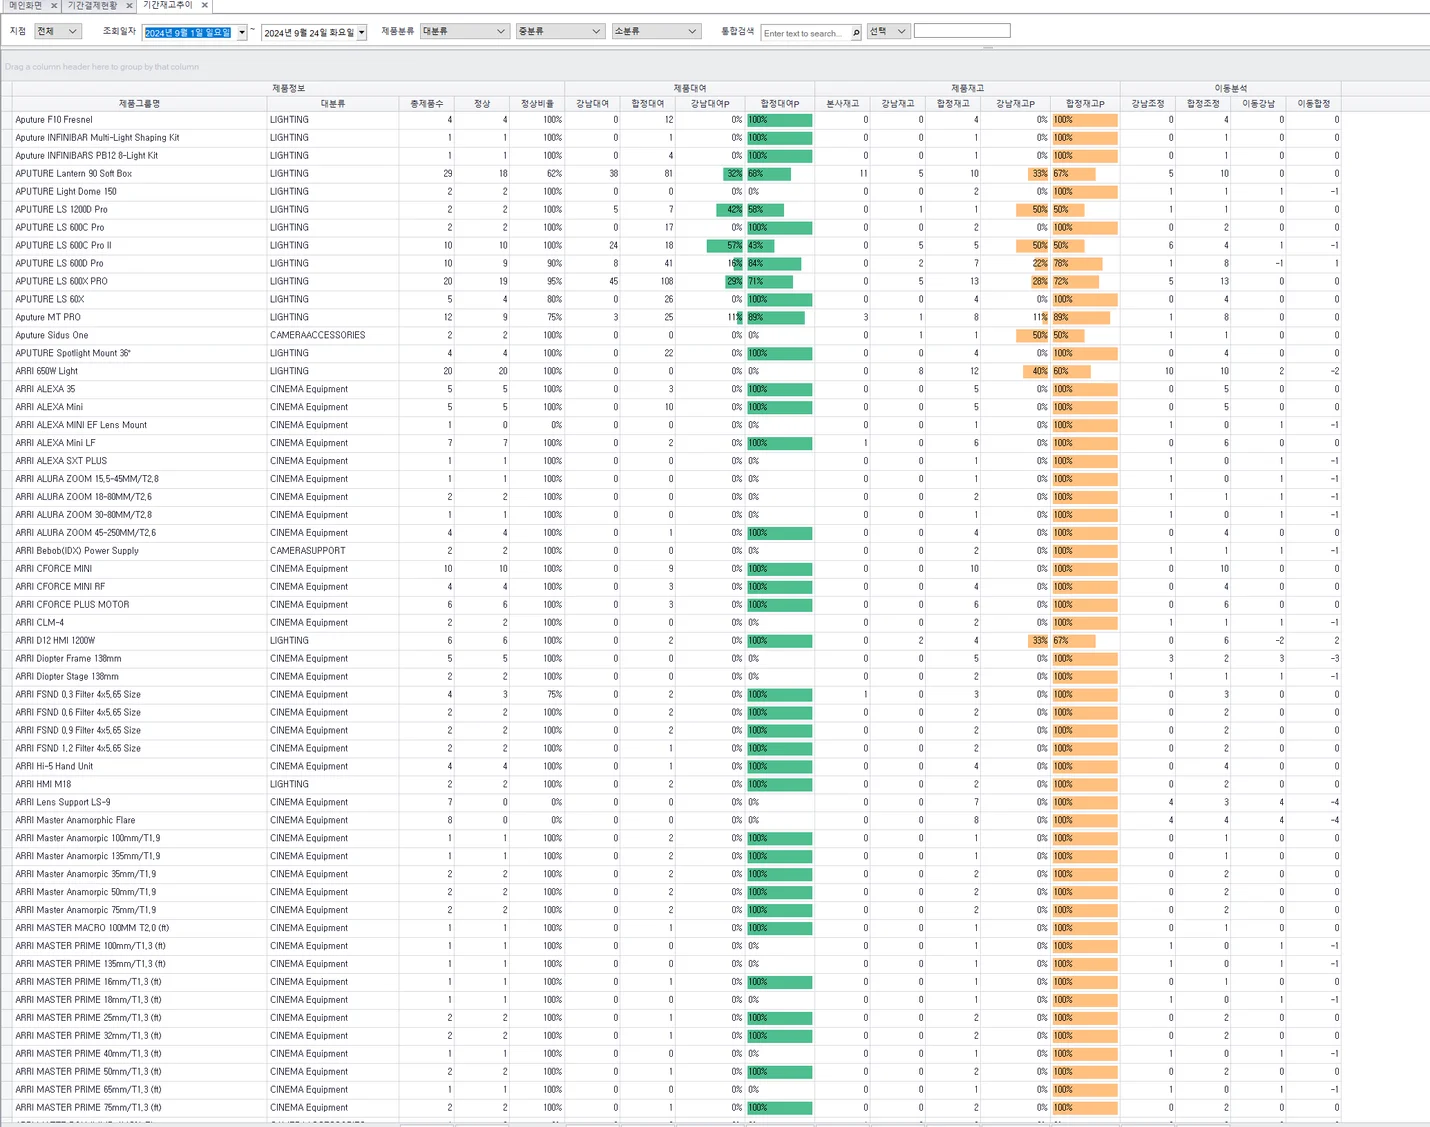Switch to the 메인화면 tab
Screen dimensions: 1430x1127
pos(26,5)
